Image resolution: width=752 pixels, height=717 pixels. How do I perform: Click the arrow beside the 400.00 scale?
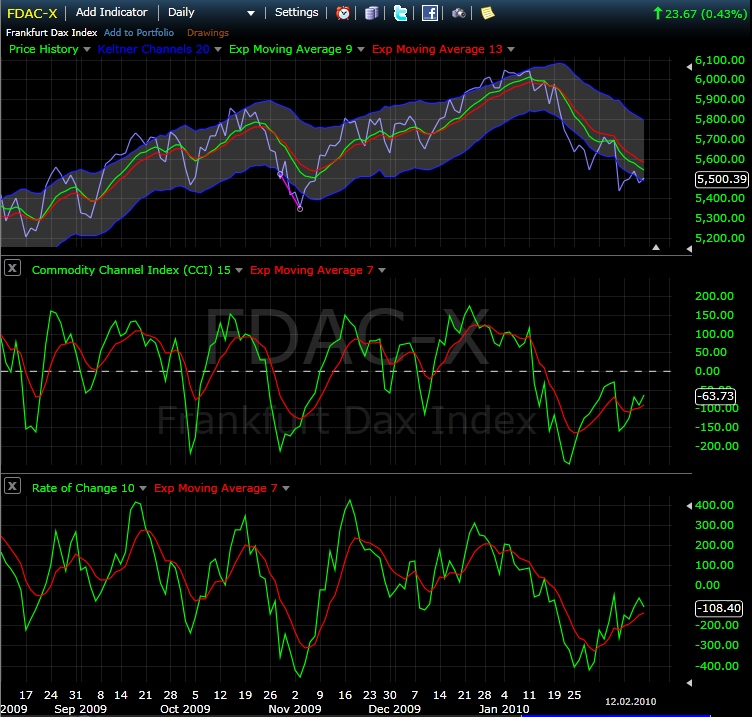pos(689,505)
